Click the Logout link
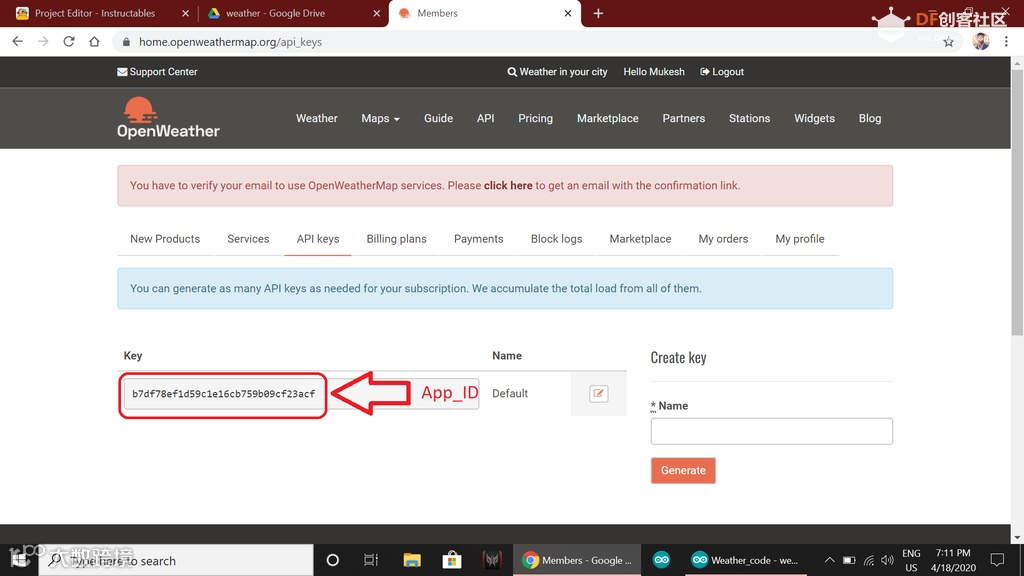This screenshot has width=1024, height=576. (722, 72)
